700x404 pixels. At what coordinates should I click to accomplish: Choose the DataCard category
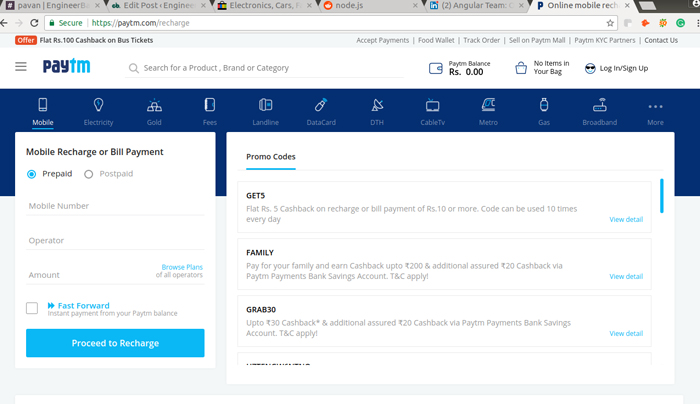[321, 112]
